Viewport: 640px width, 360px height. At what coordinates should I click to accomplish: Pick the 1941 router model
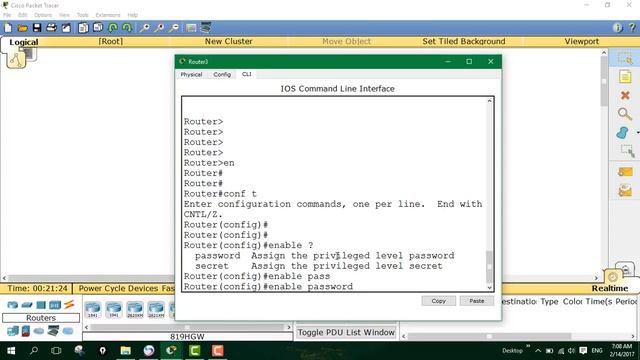[113, 309]
